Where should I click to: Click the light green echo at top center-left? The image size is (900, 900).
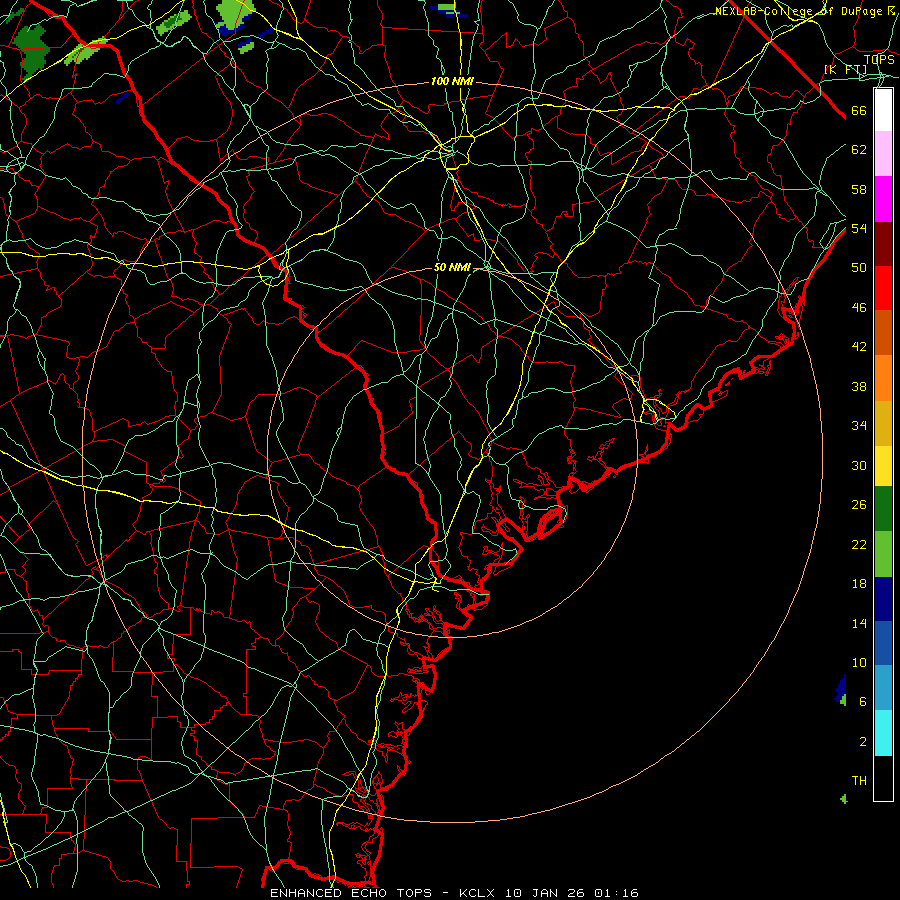coord(235,13)
